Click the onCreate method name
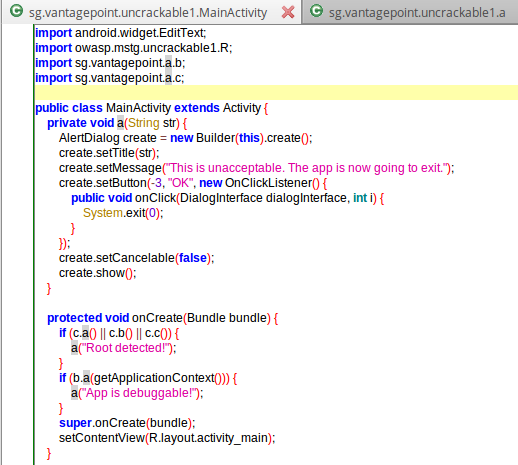Viewport: 518px width, 465px height. coord(157,318)
